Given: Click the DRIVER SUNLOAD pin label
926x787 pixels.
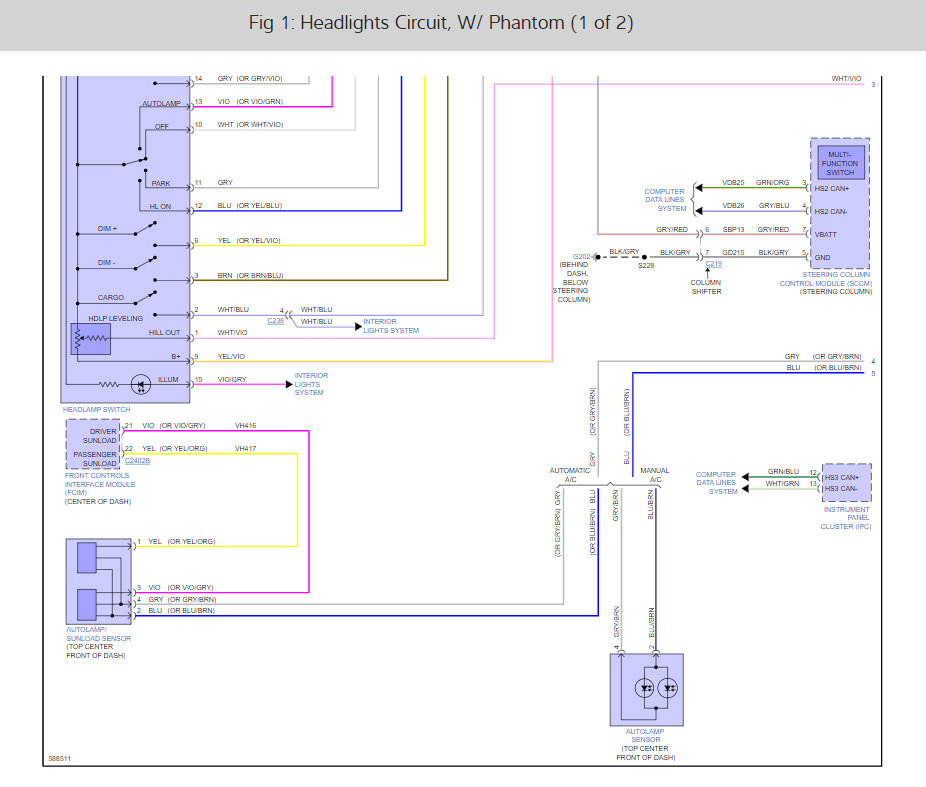Looking at the screenshot, I should tap(100, 436).
